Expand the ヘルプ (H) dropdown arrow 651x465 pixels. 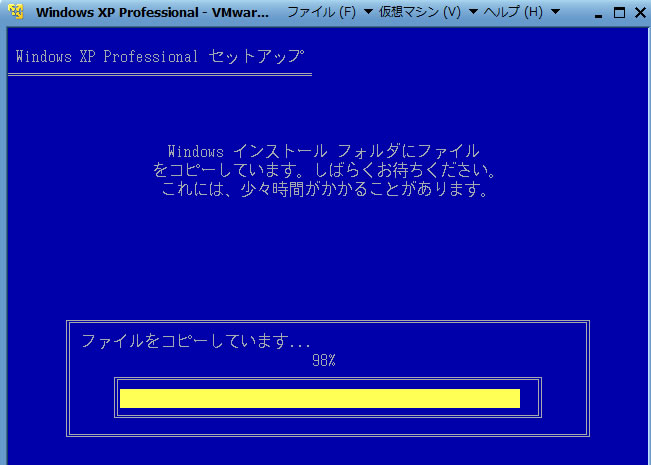556,12
